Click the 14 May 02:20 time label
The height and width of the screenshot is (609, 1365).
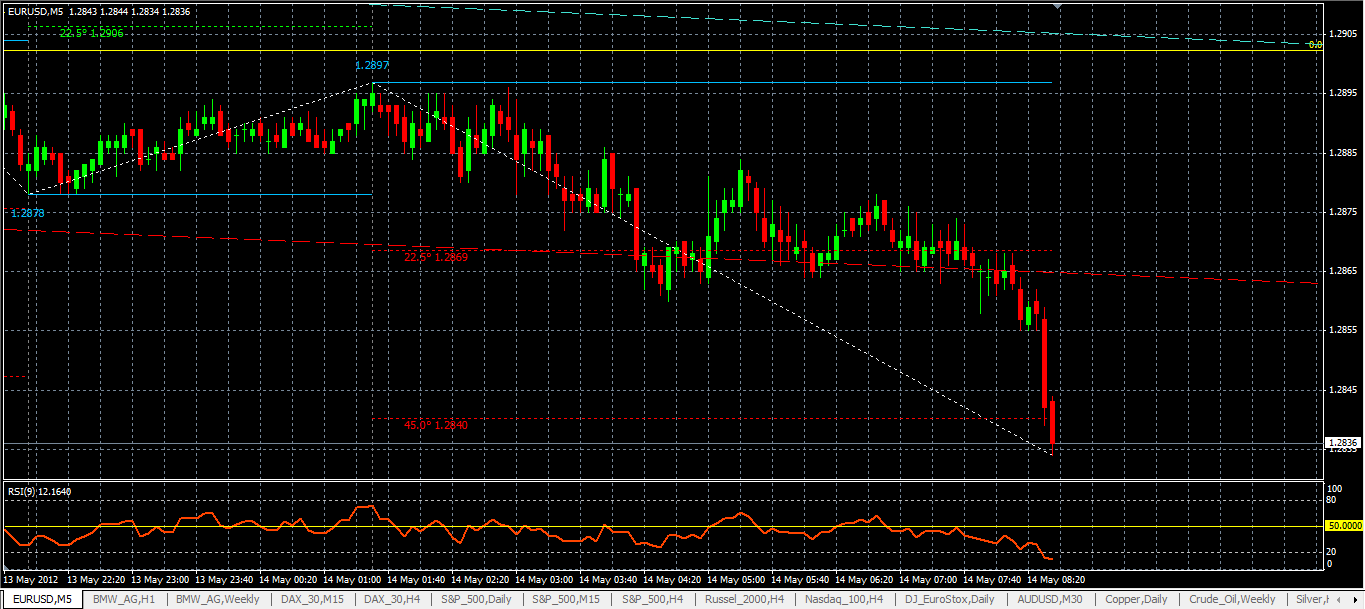[480, 580]
